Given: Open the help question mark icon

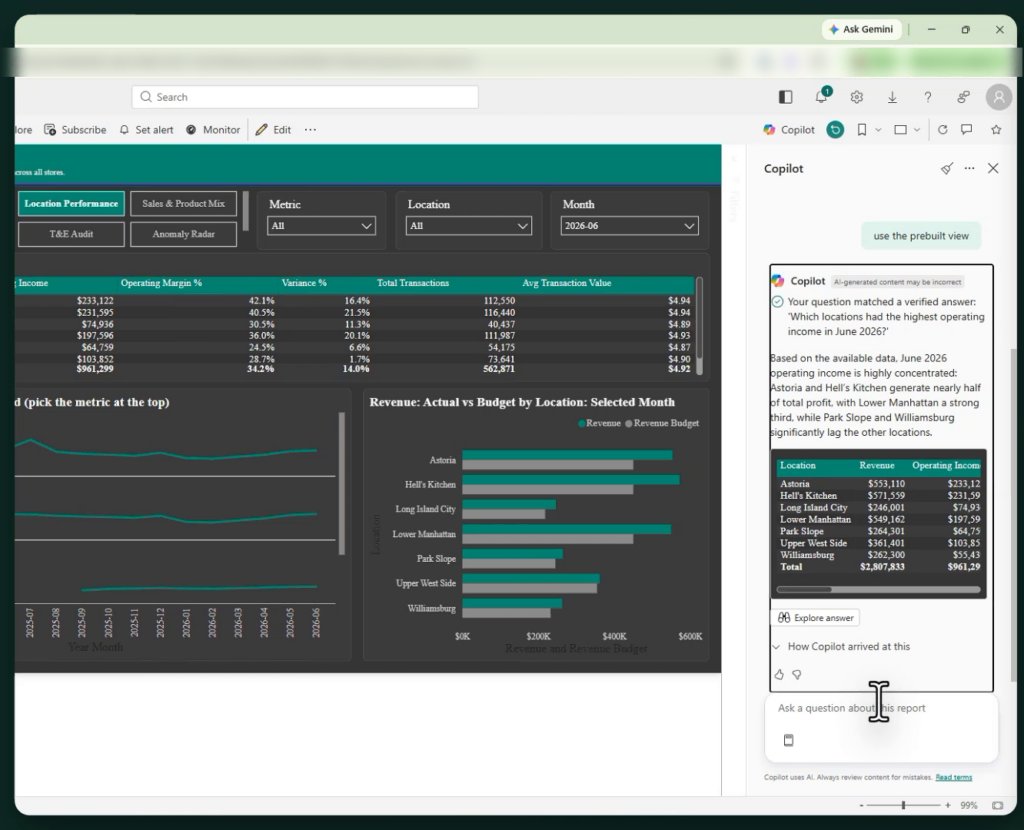Looking at the screenshot, I should click(927, 97).
